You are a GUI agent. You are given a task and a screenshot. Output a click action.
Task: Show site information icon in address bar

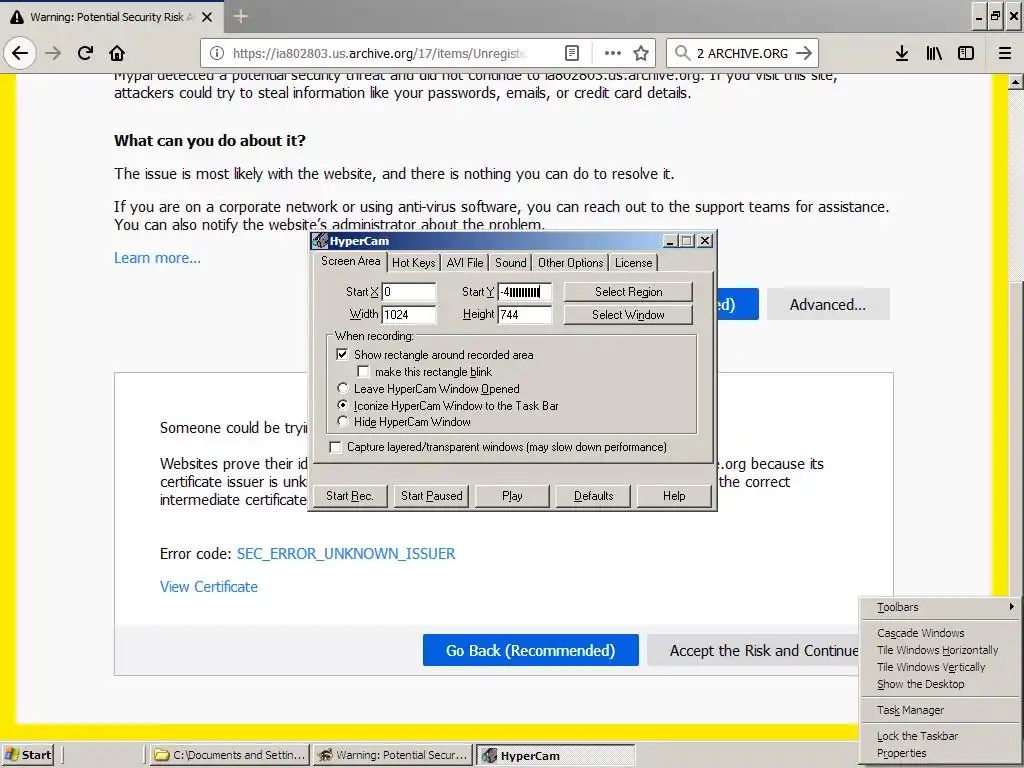217,54
